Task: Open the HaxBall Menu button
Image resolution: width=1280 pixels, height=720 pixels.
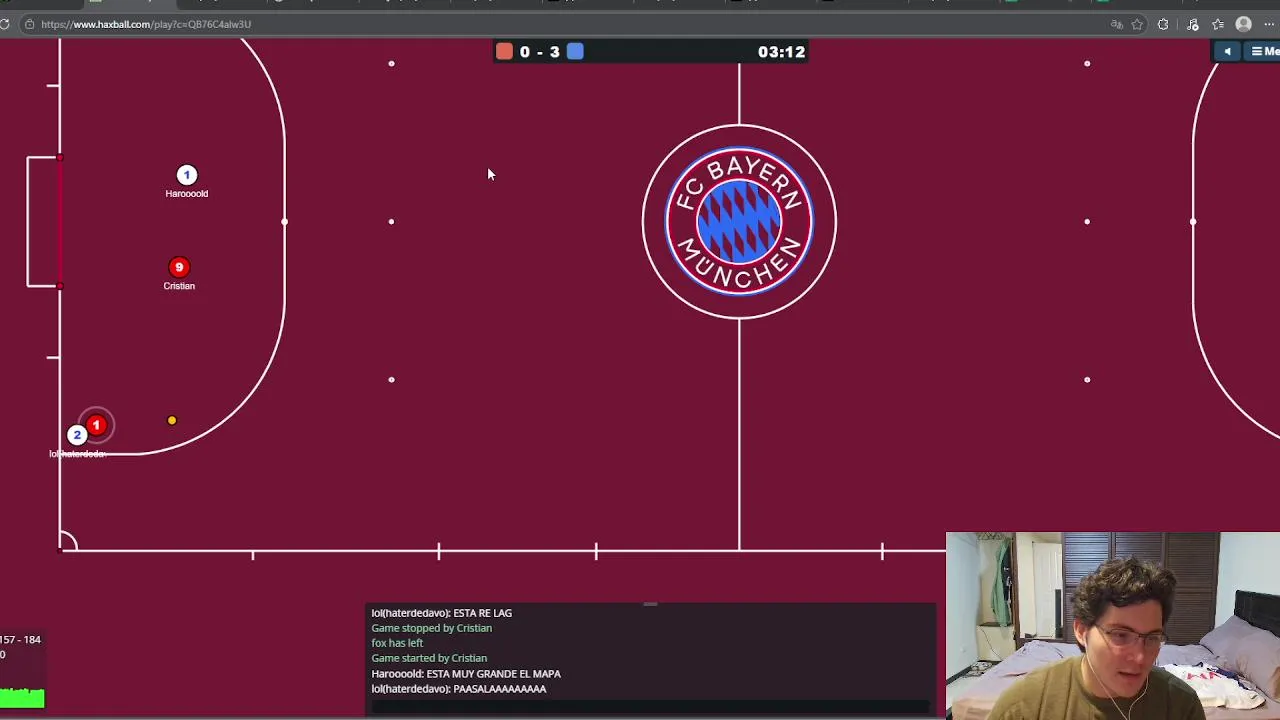Action: pos(1264,51)
